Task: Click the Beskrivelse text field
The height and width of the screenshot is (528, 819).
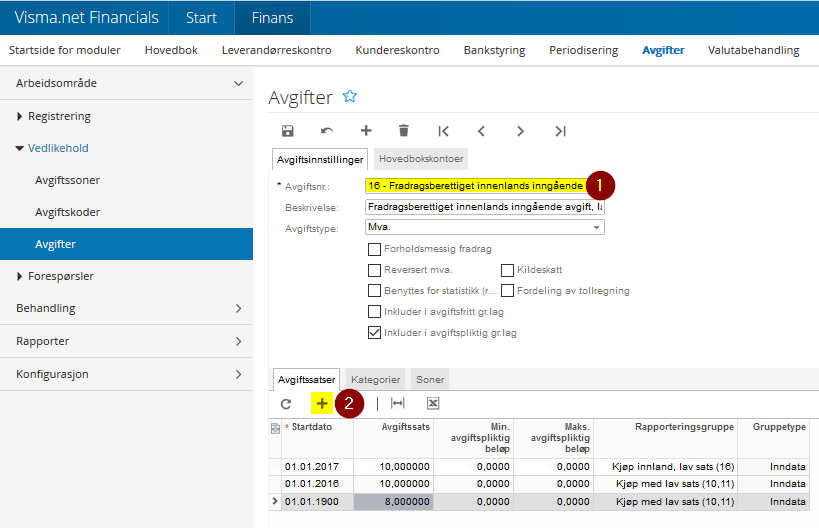Action: [484, 207]
